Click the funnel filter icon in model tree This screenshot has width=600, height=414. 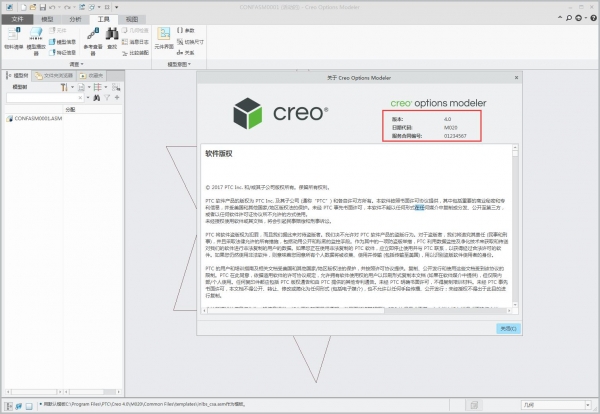107,98
